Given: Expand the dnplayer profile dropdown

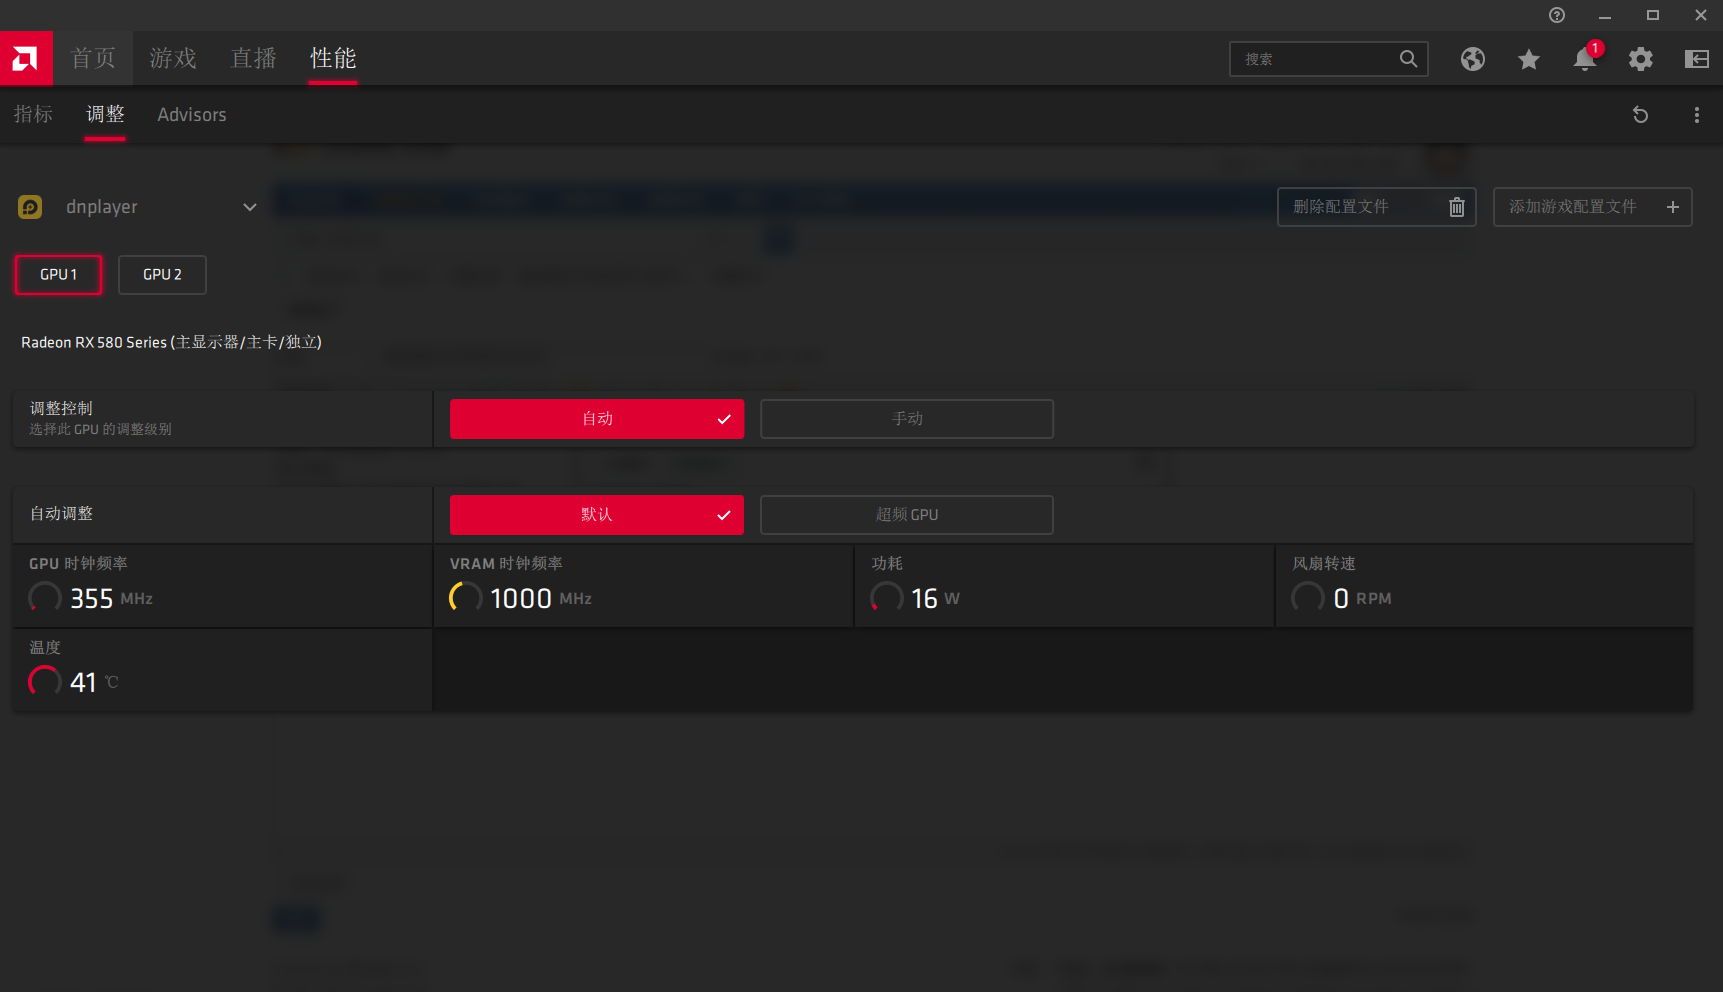Looking at the screenshot, I should 249,207.
